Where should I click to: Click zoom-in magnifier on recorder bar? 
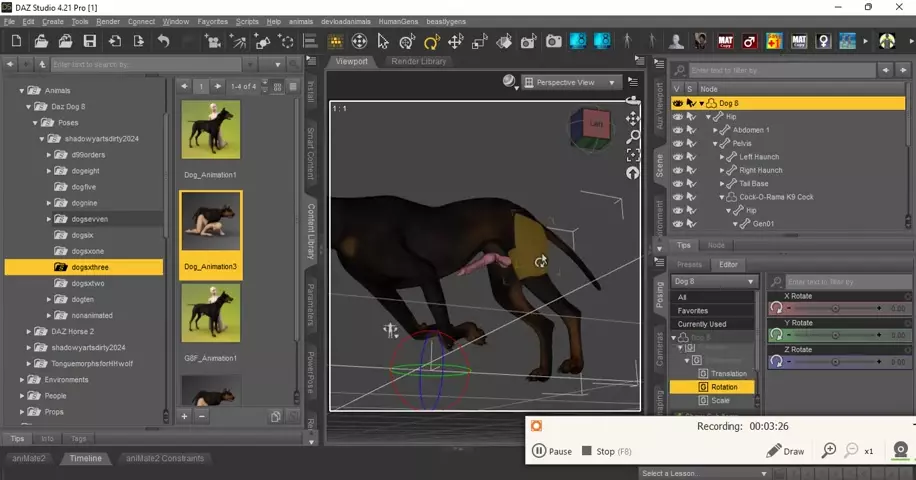point(829,451)
